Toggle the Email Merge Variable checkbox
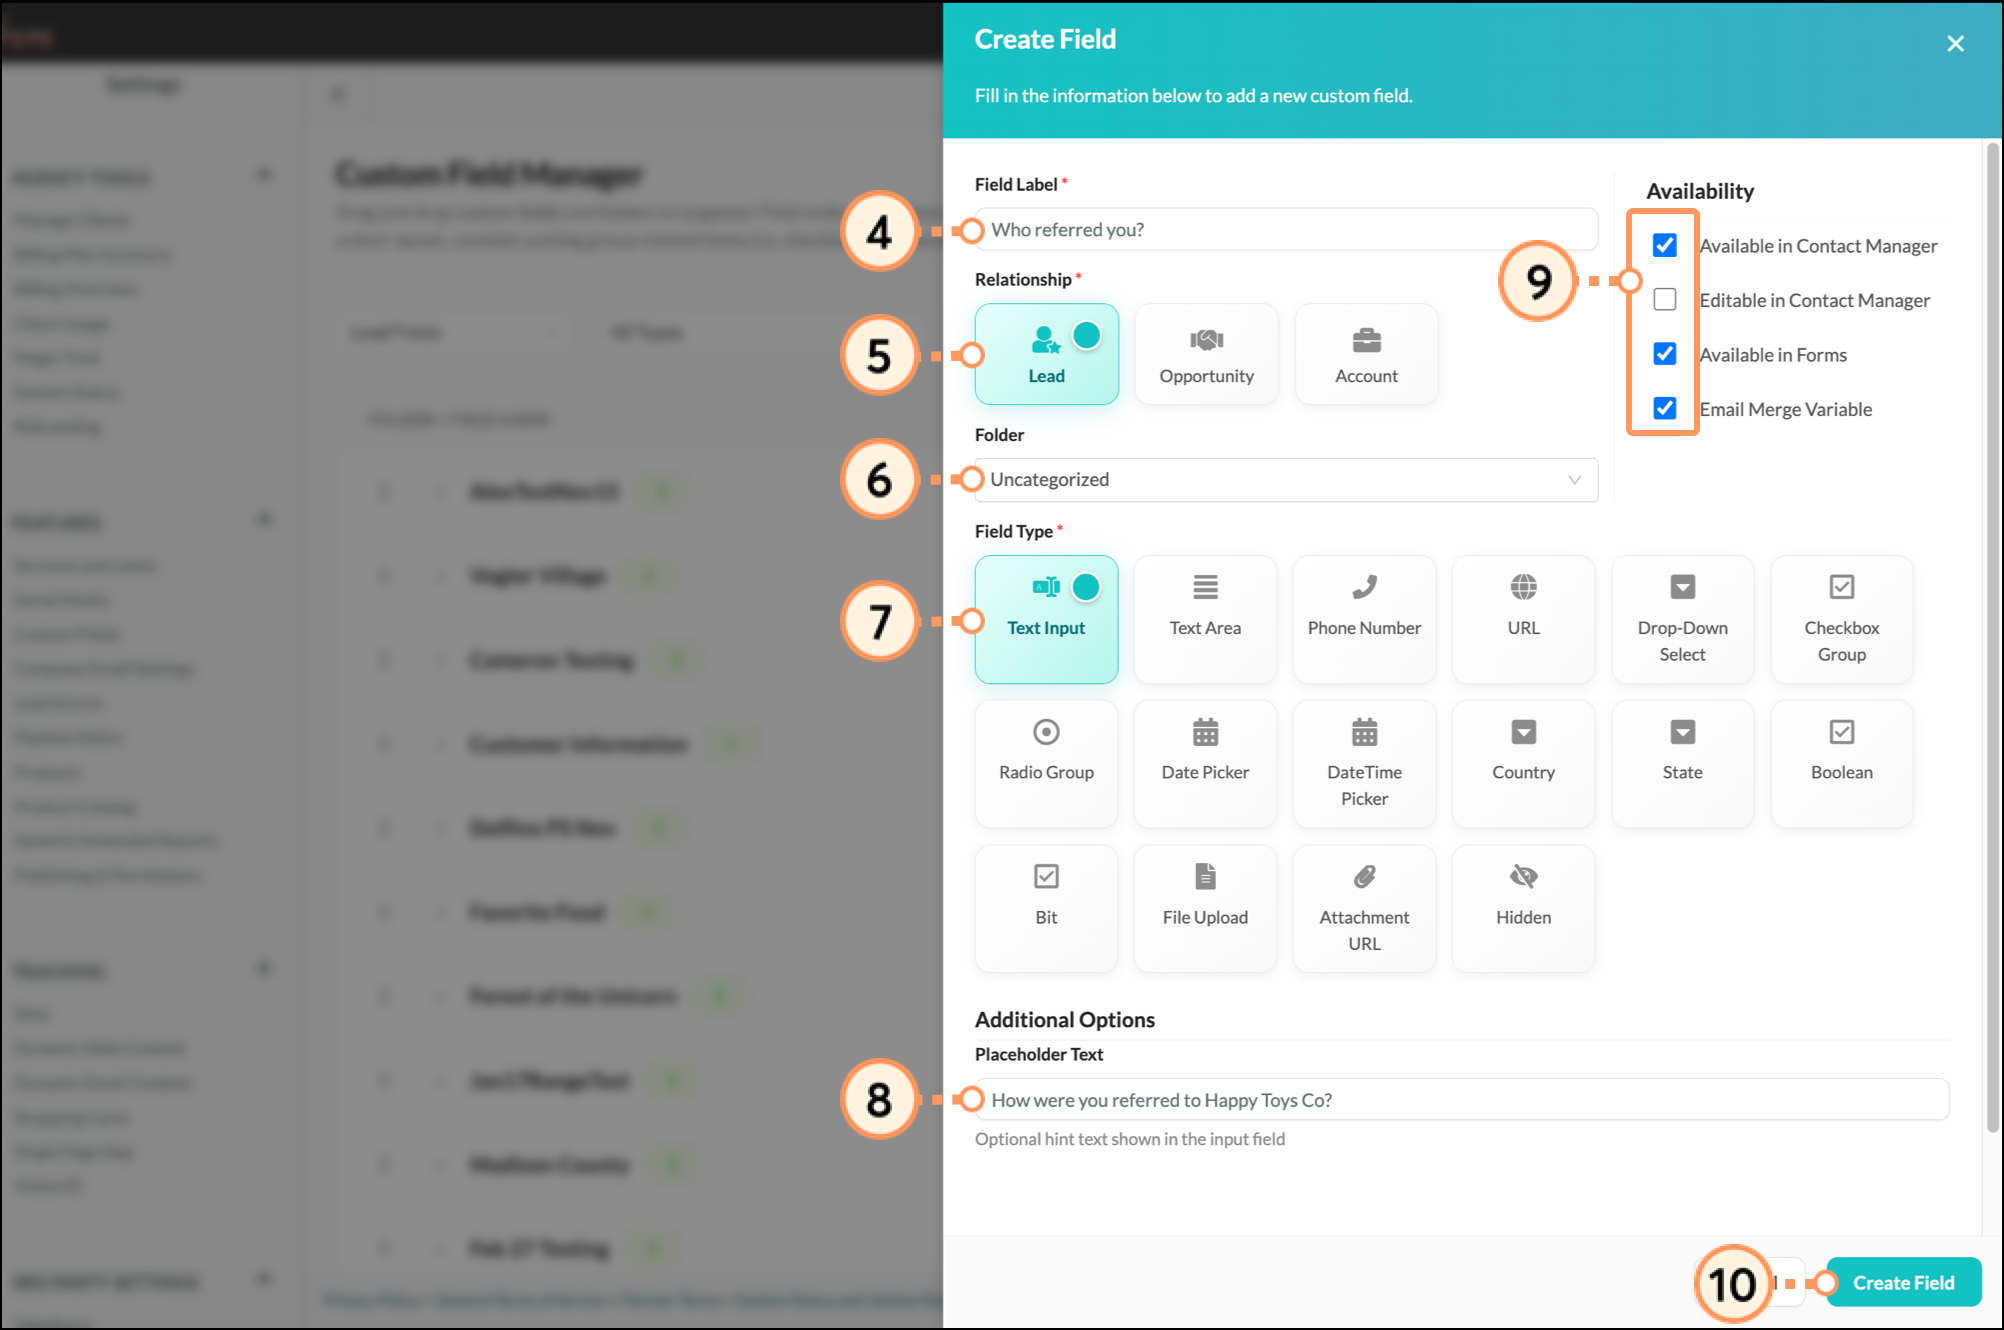 tap(1664, 408)
